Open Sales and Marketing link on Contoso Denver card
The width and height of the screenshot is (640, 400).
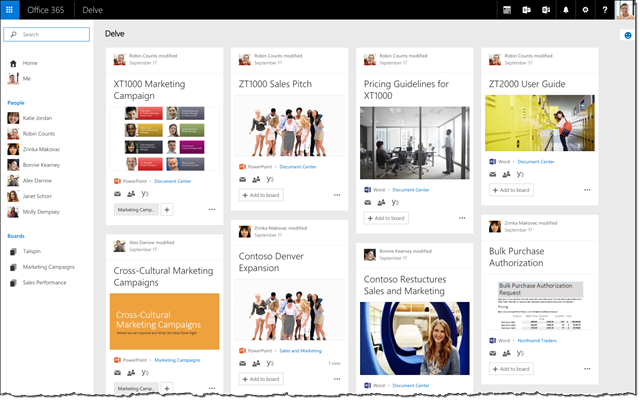coord(300,351)
